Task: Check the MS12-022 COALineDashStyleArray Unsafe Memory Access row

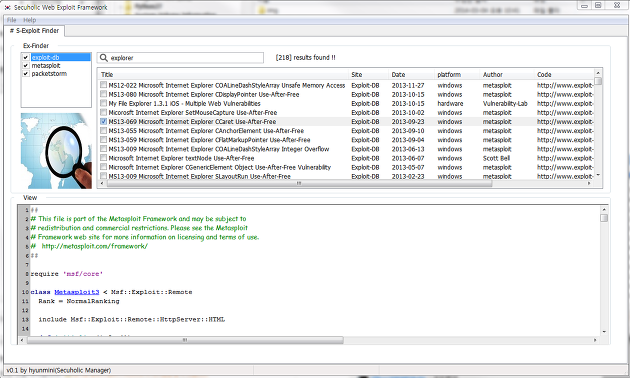Action: click(x=104, y=85)
